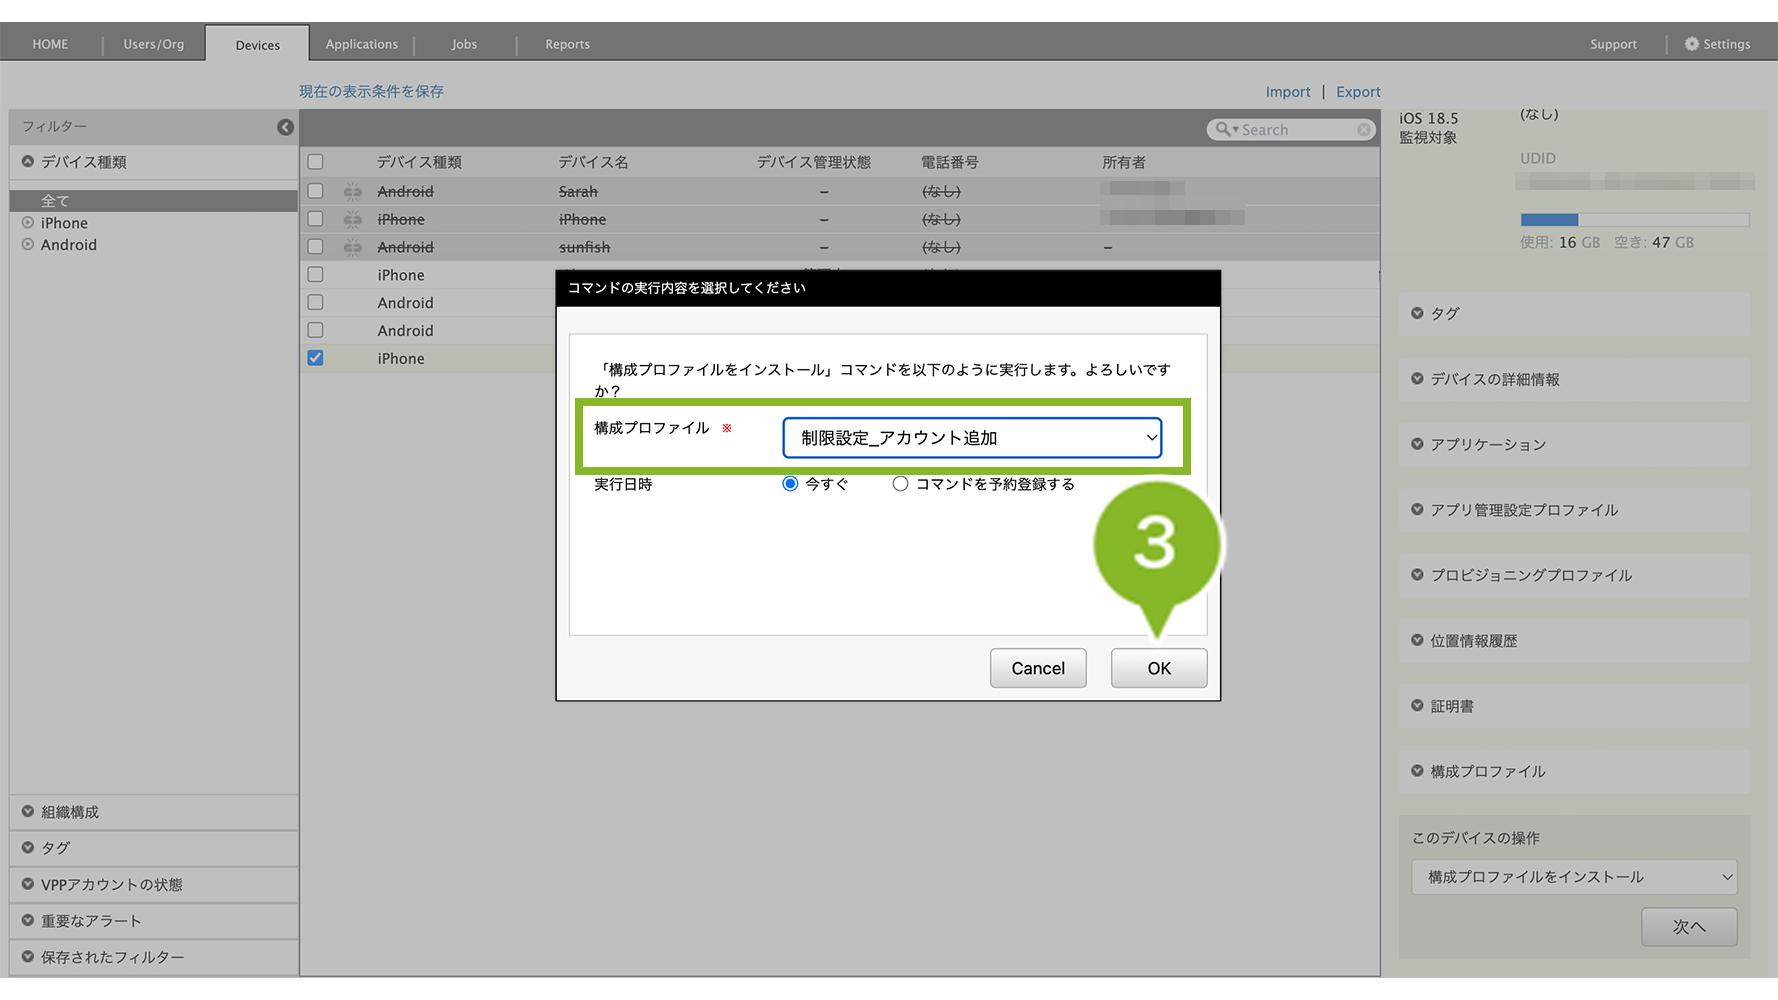Click sync icon on Sarah's Android row

352,191
